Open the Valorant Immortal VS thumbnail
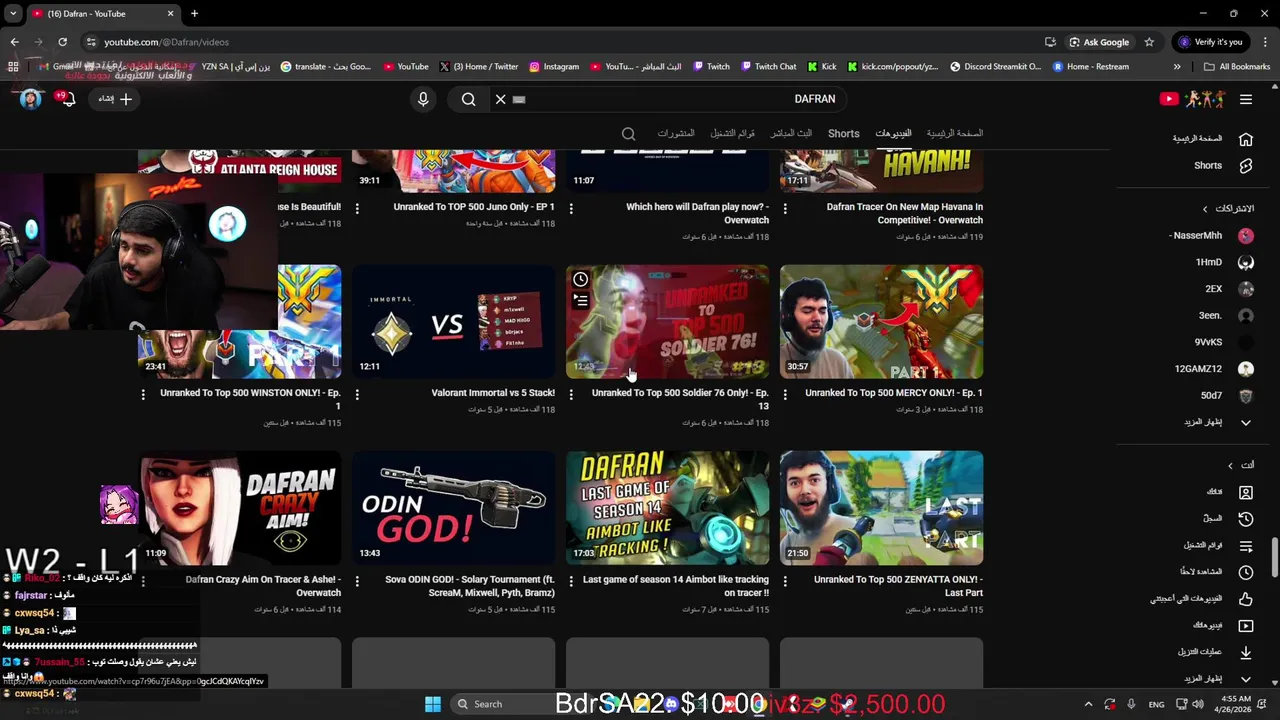Viewport: 1280px width, 720px height. [x=453, y=321]
